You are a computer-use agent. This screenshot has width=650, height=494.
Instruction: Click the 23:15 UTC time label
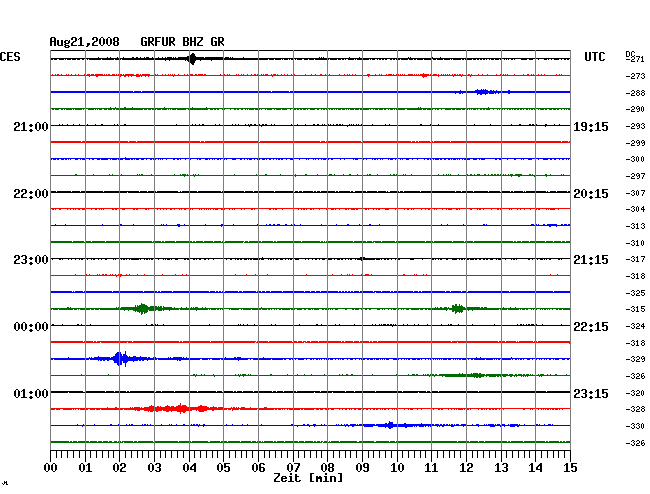(591, 393)
